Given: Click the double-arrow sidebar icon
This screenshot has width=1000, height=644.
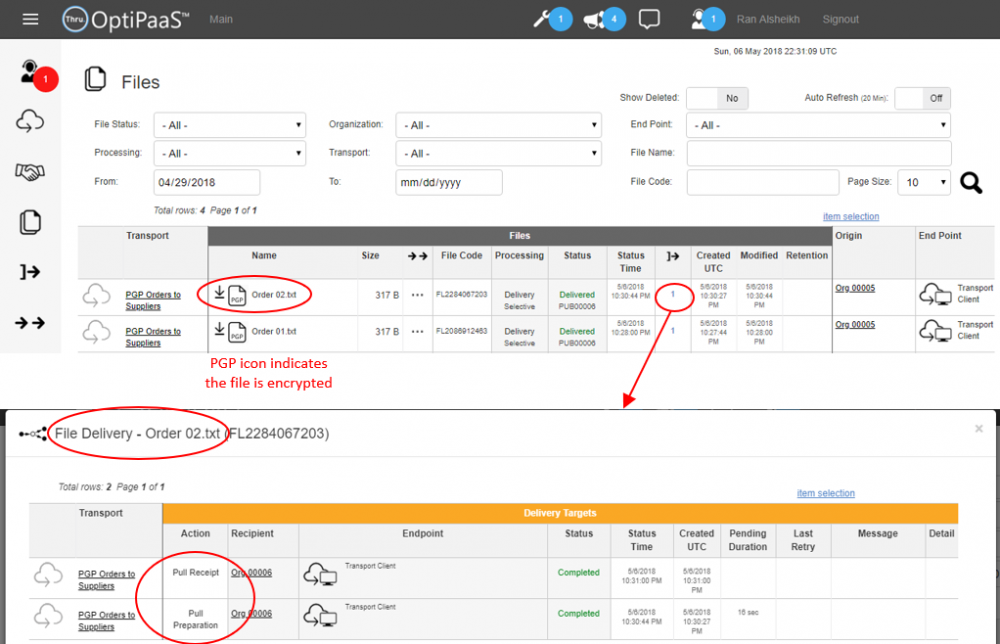Looking at the screenshot, I should tap(30, 322).
